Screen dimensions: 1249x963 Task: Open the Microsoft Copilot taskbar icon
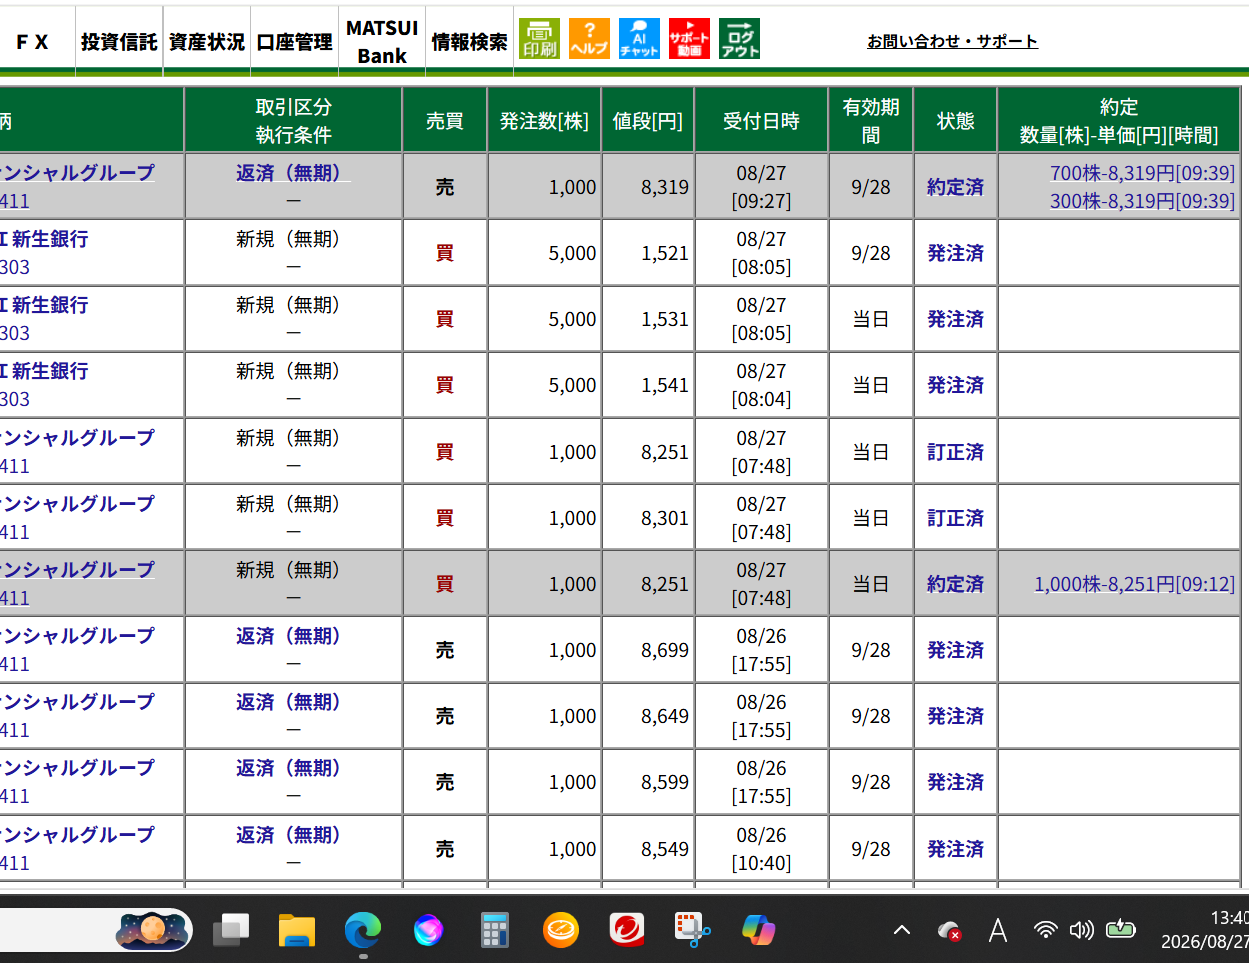759,930
